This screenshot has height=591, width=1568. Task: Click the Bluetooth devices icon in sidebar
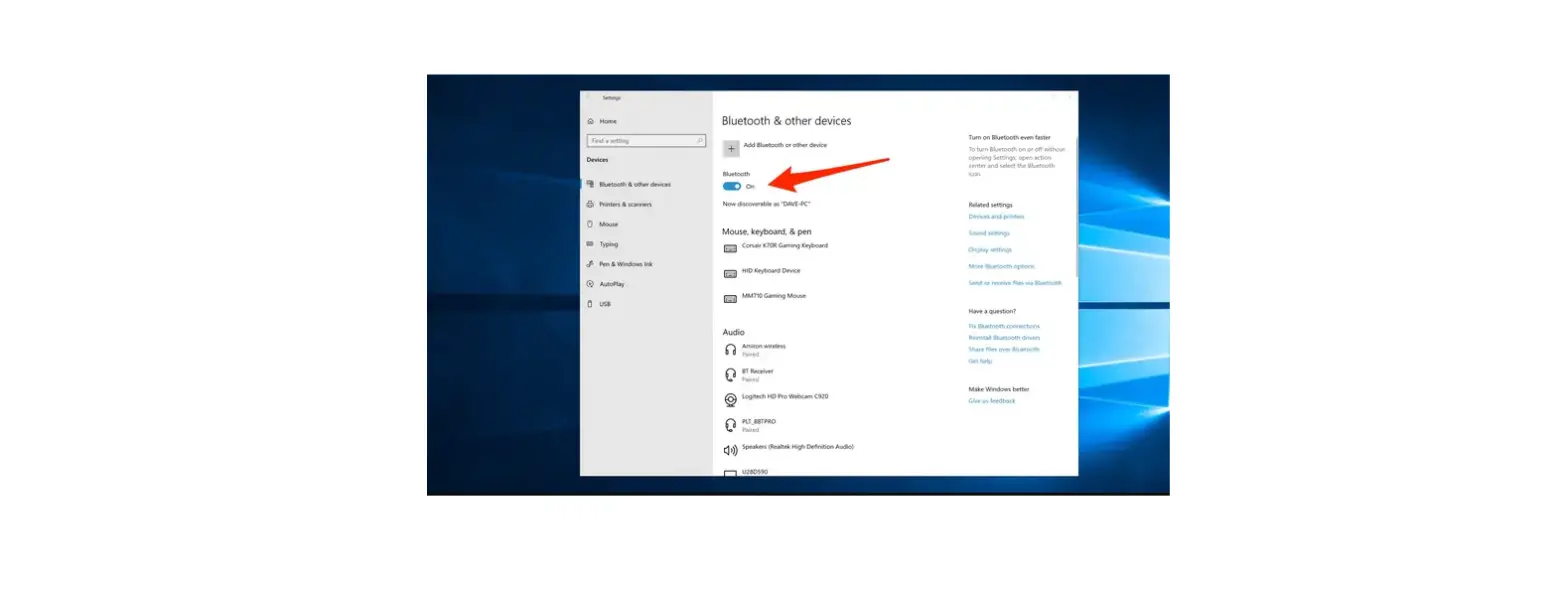[x=590, y=184]
